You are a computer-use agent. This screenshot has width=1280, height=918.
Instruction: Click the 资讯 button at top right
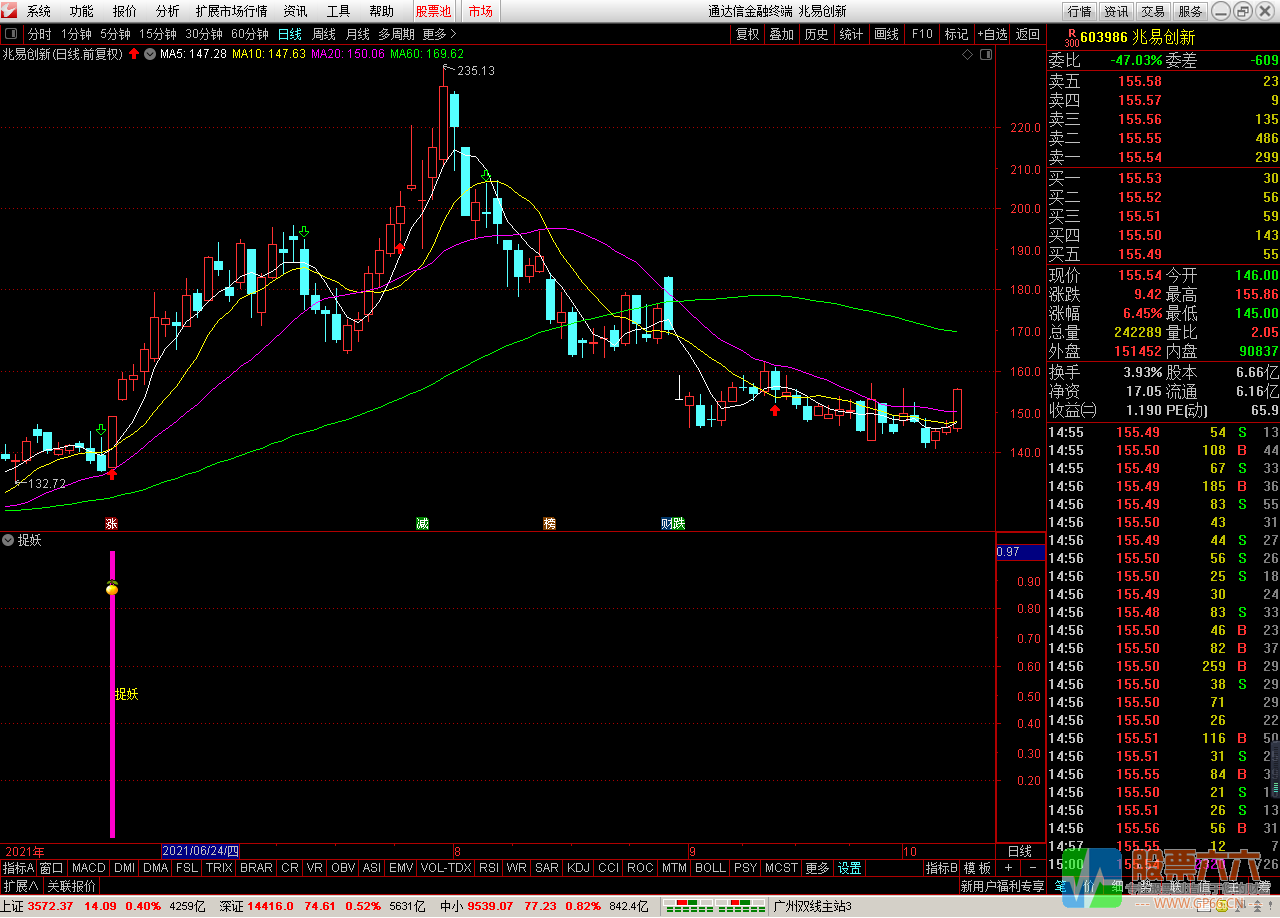pos(1117,12)
